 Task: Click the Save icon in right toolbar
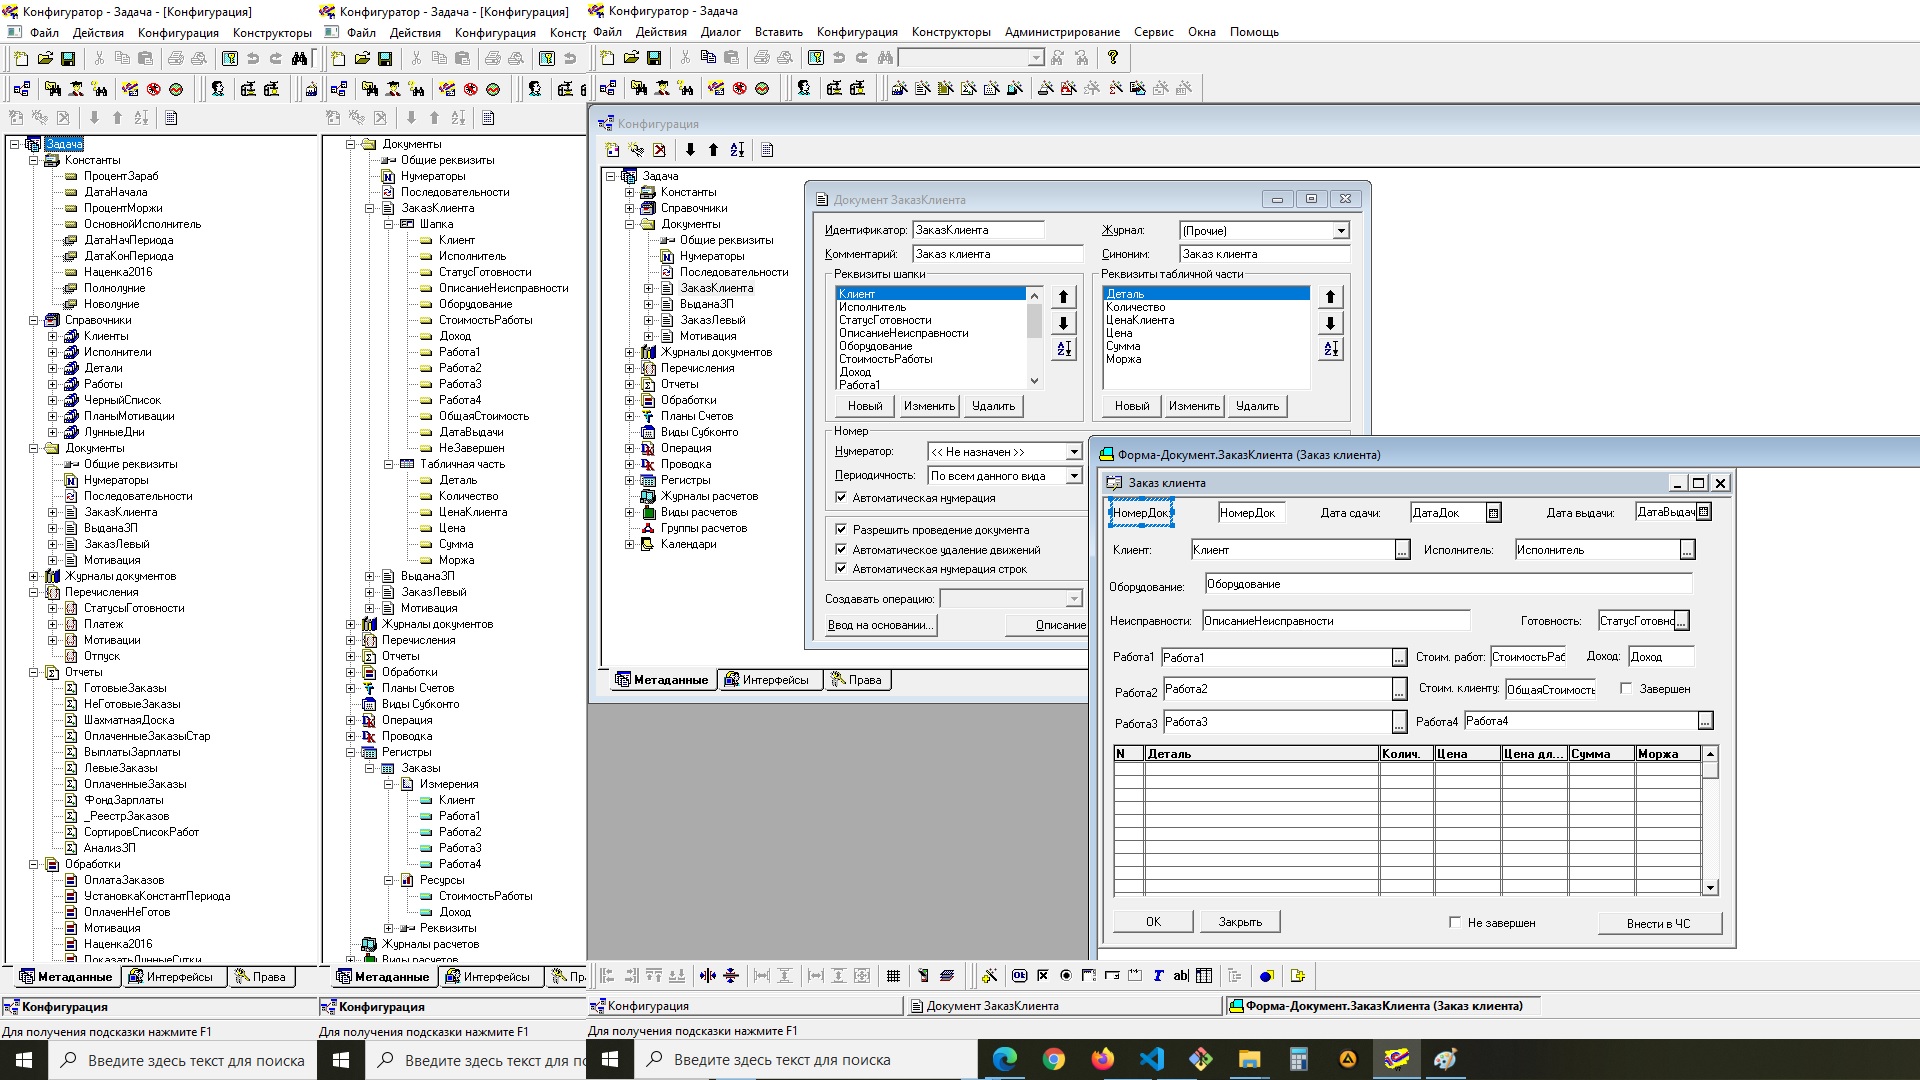point(654,58)
